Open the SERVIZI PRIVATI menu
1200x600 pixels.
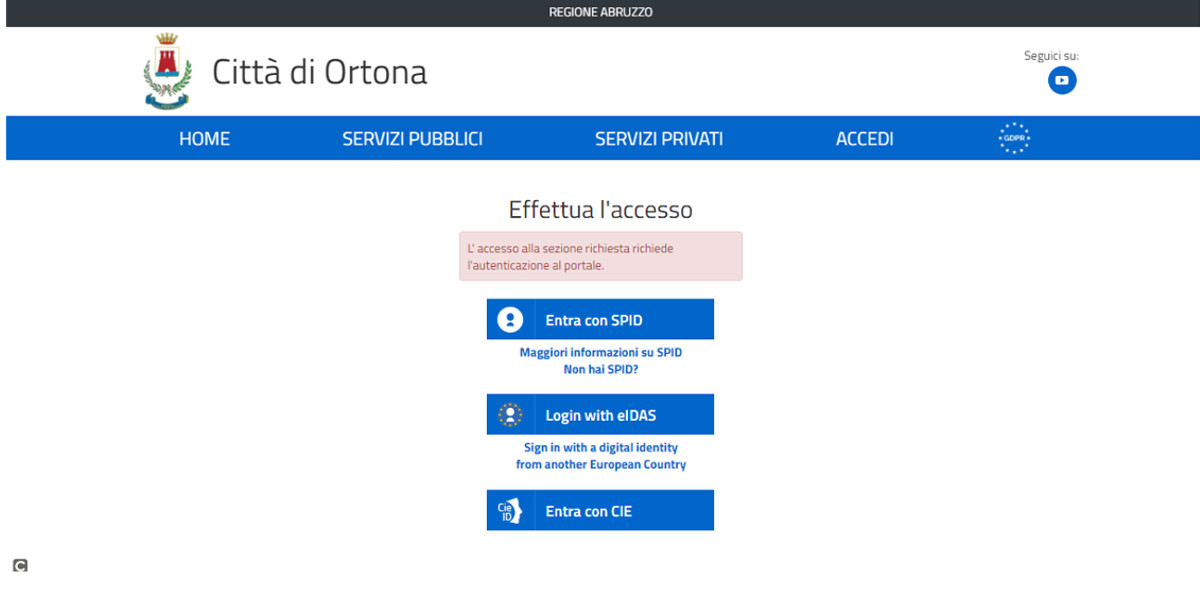click(658, 139)
